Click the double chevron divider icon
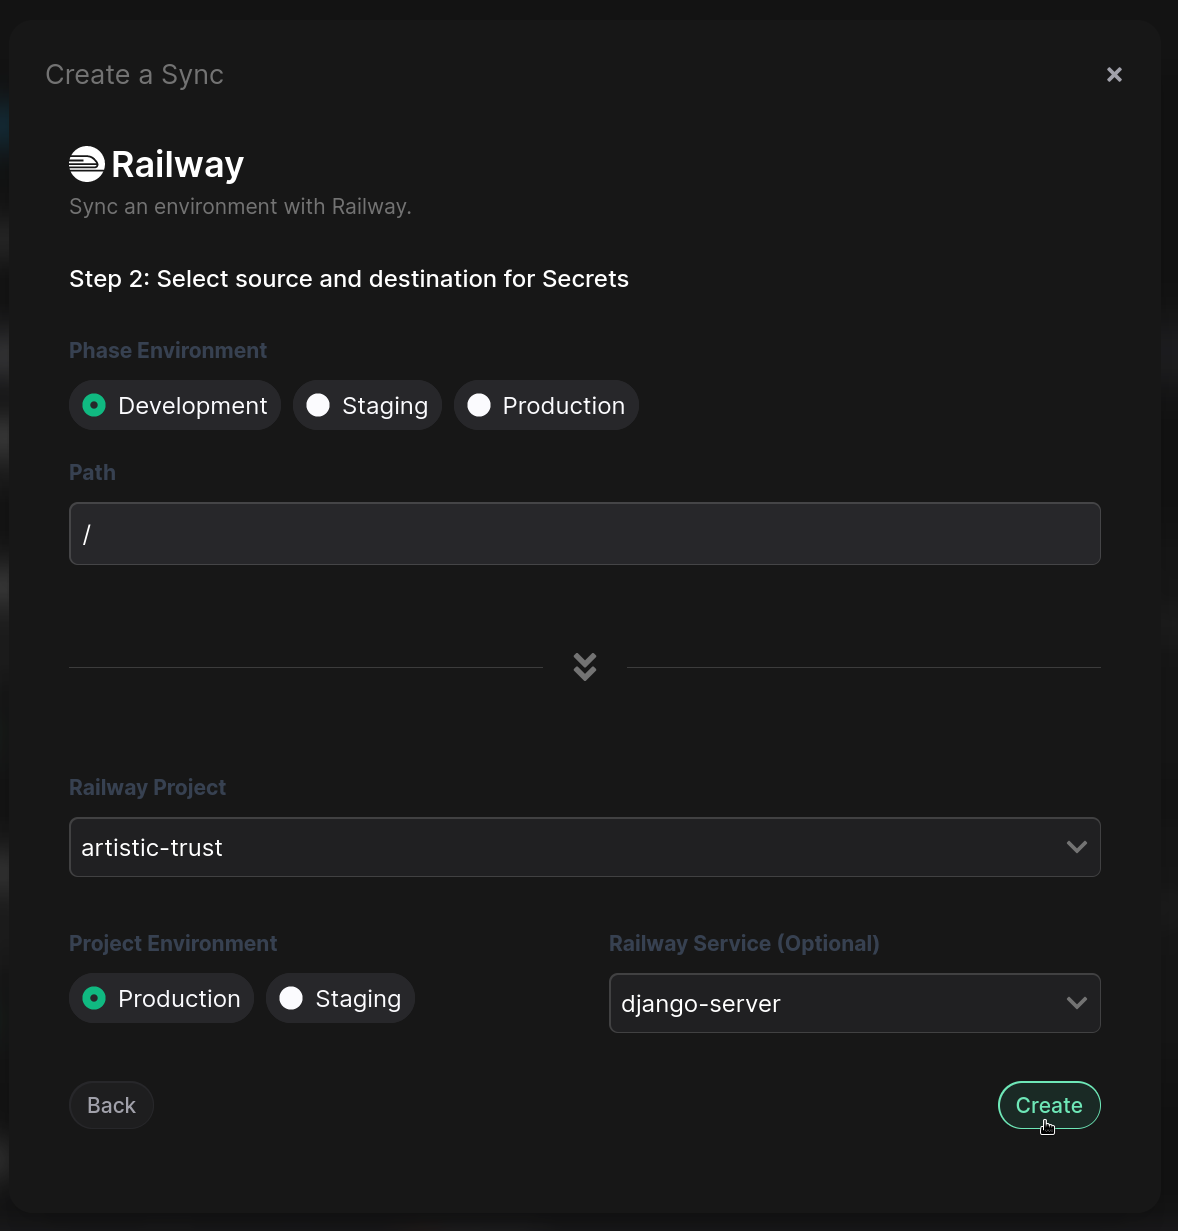Viewport: 1178px width, 1231px height. click(x=584, y=666)
